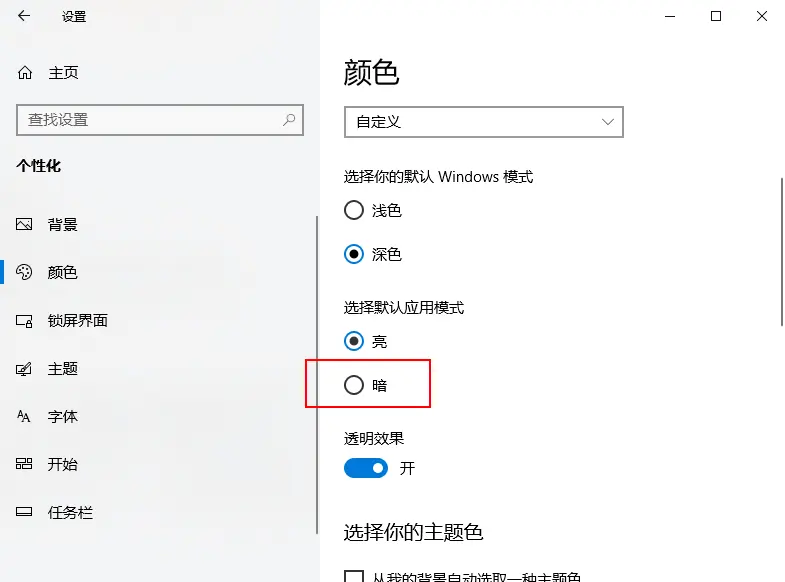The height and width of the screenshot is (582, 785).
Task: Choose 暗 app mode radio button
Action: click(x=354, y=385)
